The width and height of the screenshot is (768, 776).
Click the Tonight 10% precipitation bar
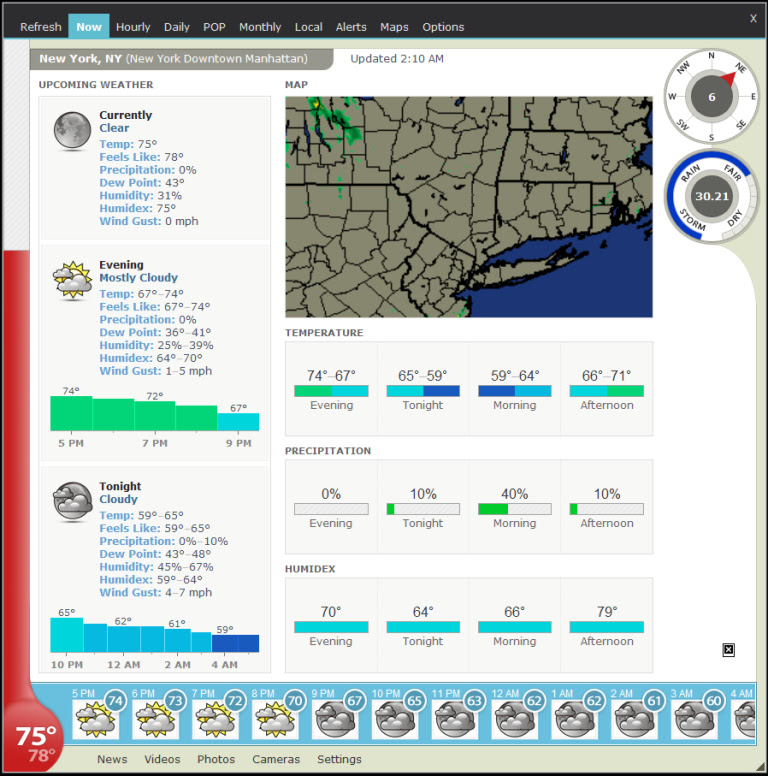423,509
